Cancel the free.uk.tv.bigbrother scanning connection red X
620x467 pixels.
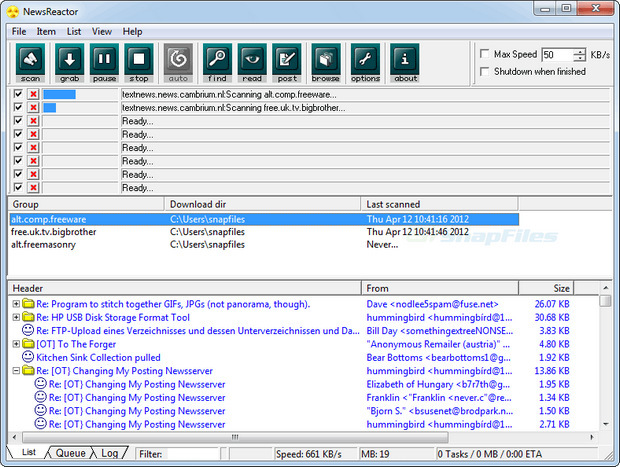pos(33,108)
